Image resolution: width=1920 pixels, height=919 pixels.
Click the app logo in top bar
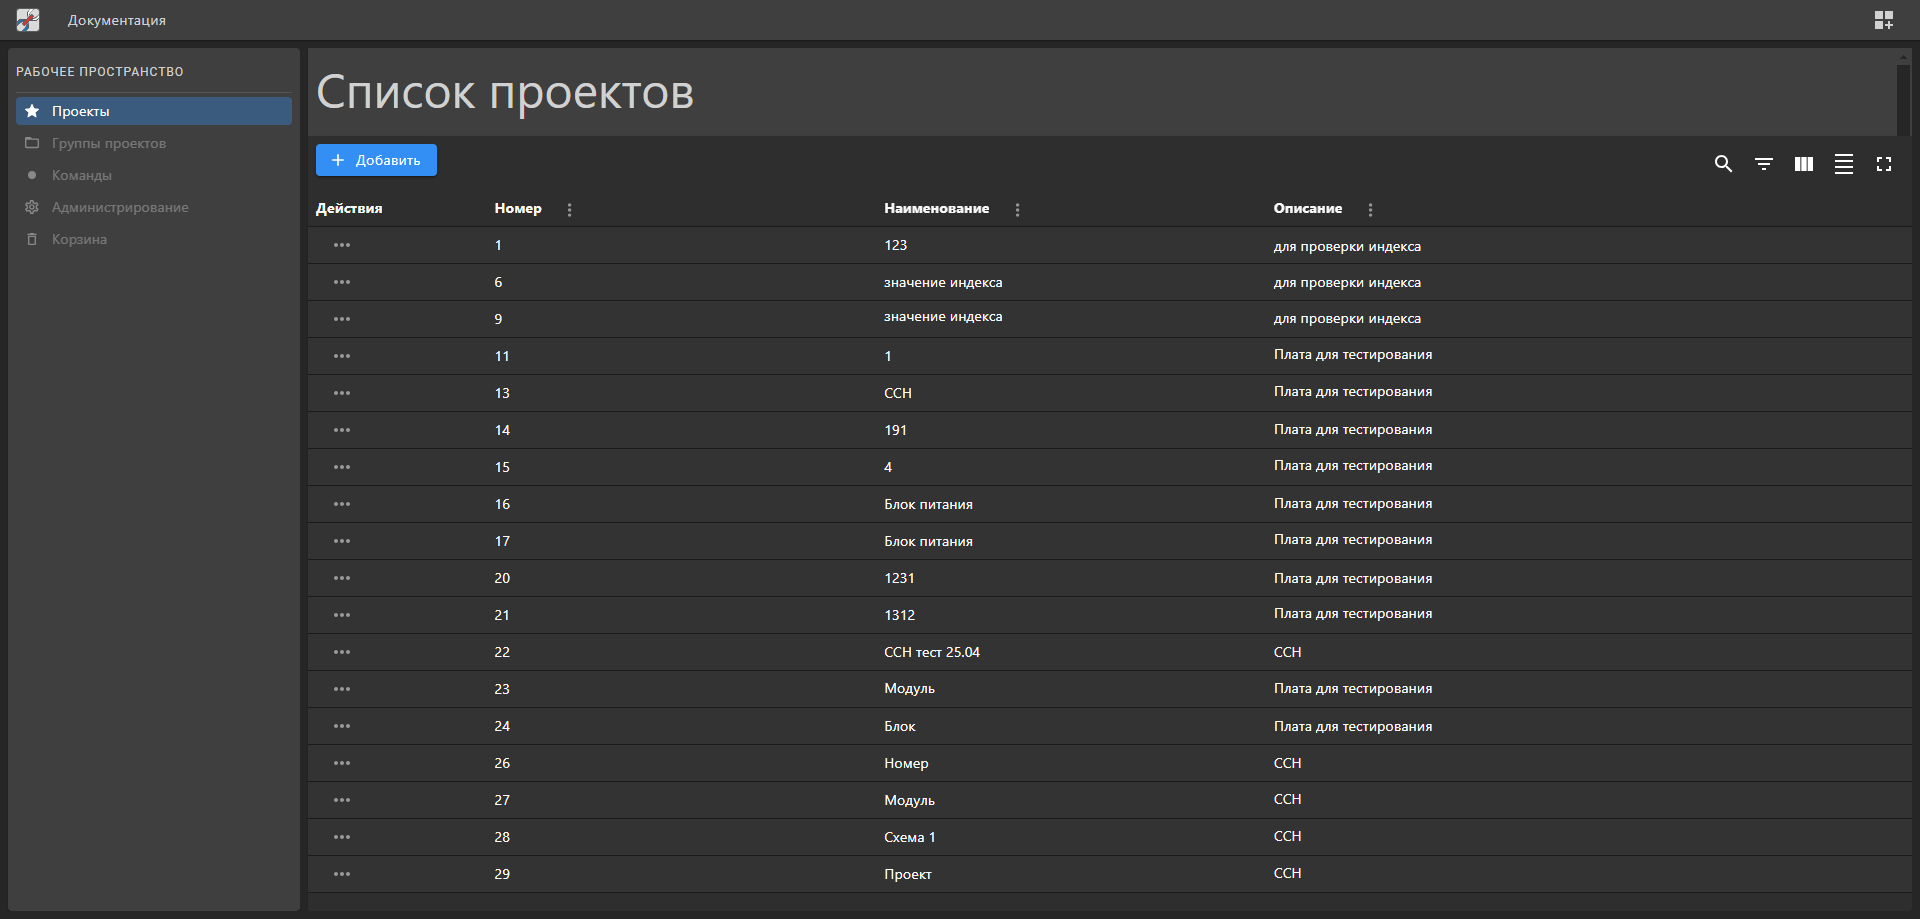click(28, 20)
